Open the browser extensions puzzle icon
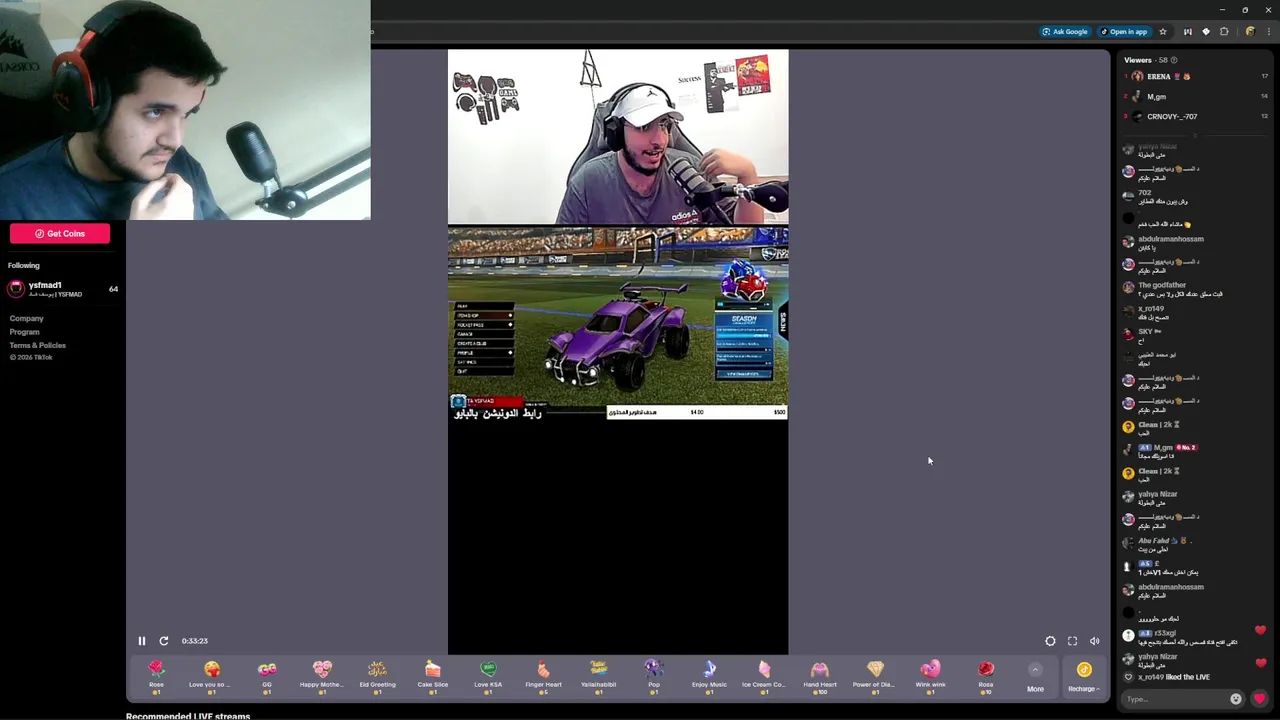Image resolution: width=1280 pixels, height=720 pixels. 1224,31
